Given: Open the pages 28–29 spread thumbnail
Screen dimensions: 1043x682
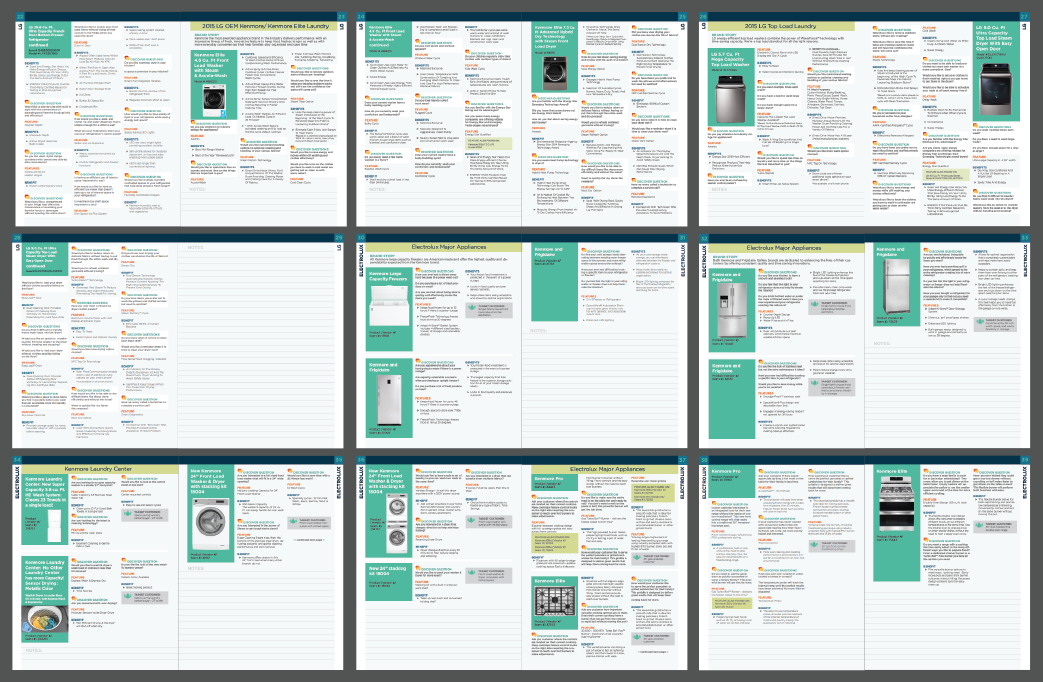Looking at the screenshot, I should click(180, 341).
